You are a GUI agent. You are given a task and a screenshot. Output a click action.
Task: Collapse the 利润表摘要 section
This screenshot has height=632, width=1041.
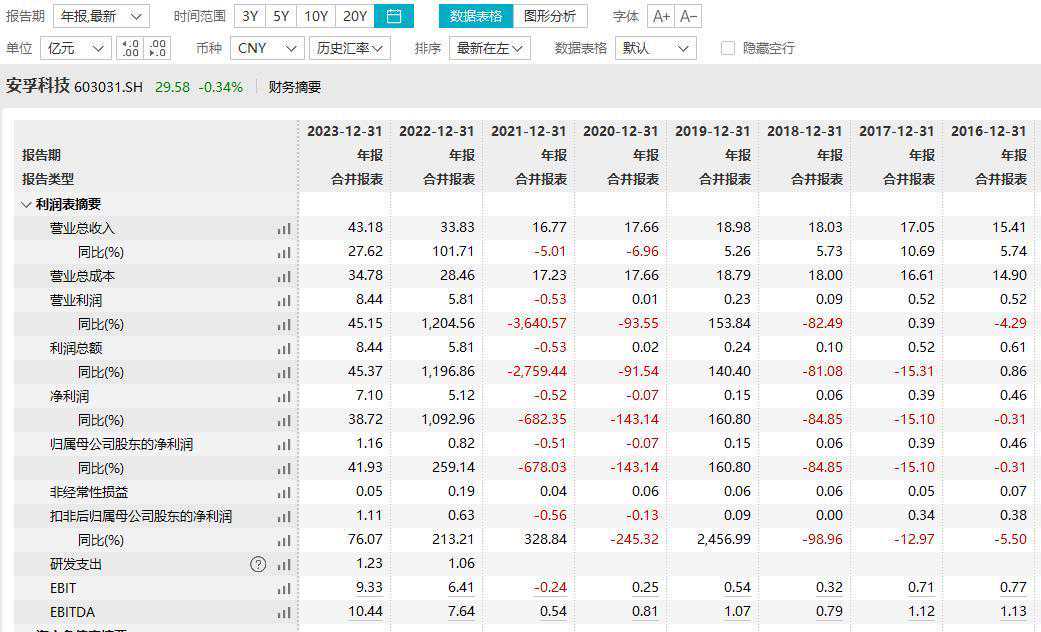26,204
